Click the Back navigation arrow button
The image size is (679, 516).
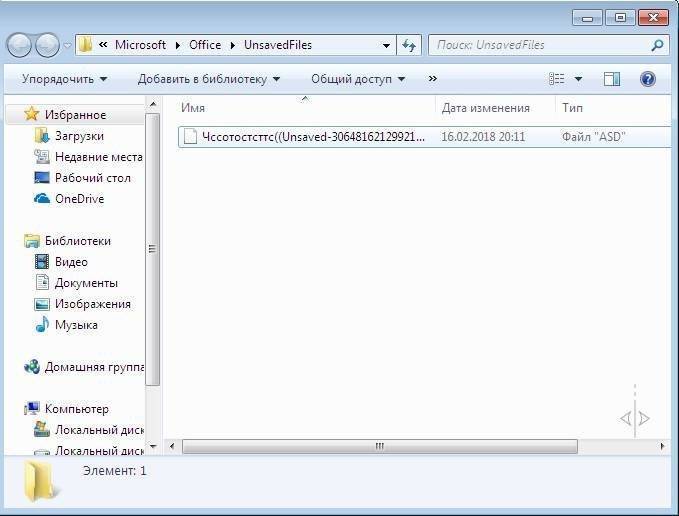(19, 45)
